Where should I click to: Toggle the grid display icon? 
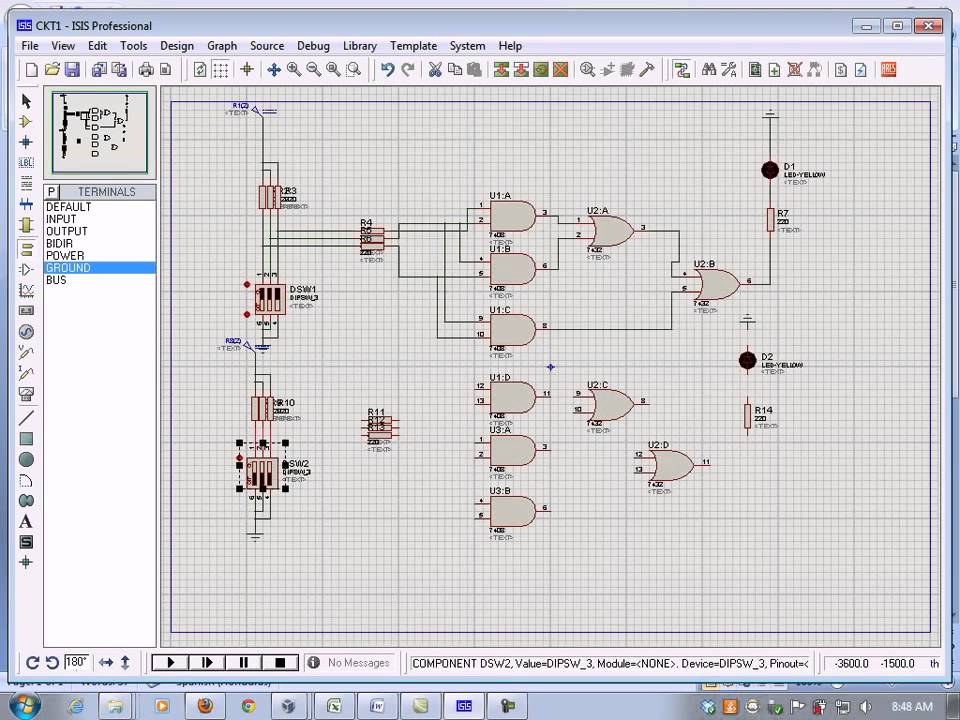tap(220, 70)
